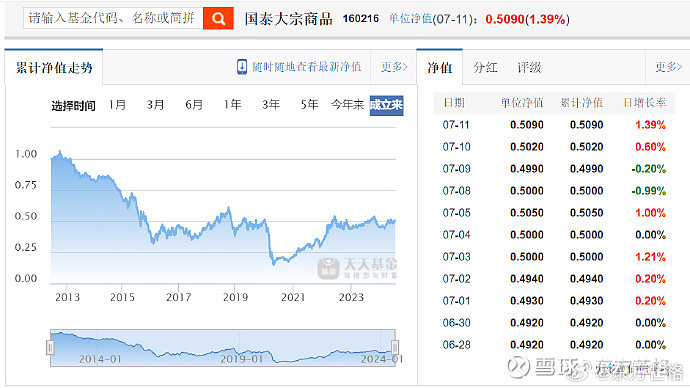Click the right handle of chart range slider
690x388 pixels.
[395, 348]
